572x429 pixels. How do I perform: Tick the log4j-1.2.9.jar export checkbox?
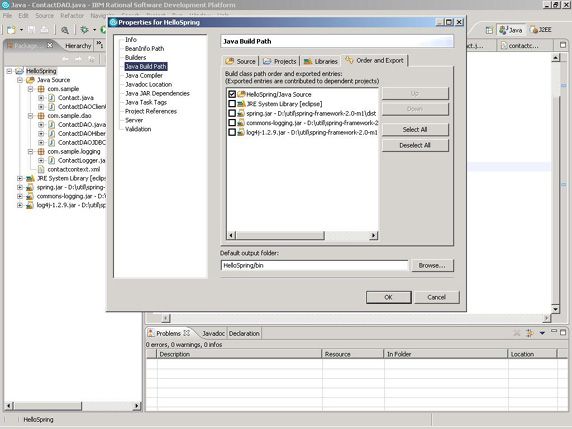[232, 132]
